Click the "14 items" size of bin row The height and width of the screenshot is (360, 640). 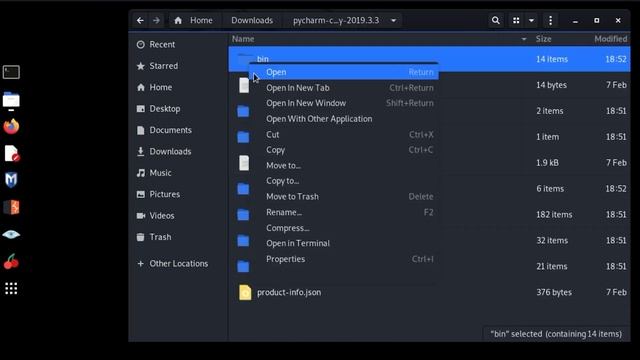552,59
